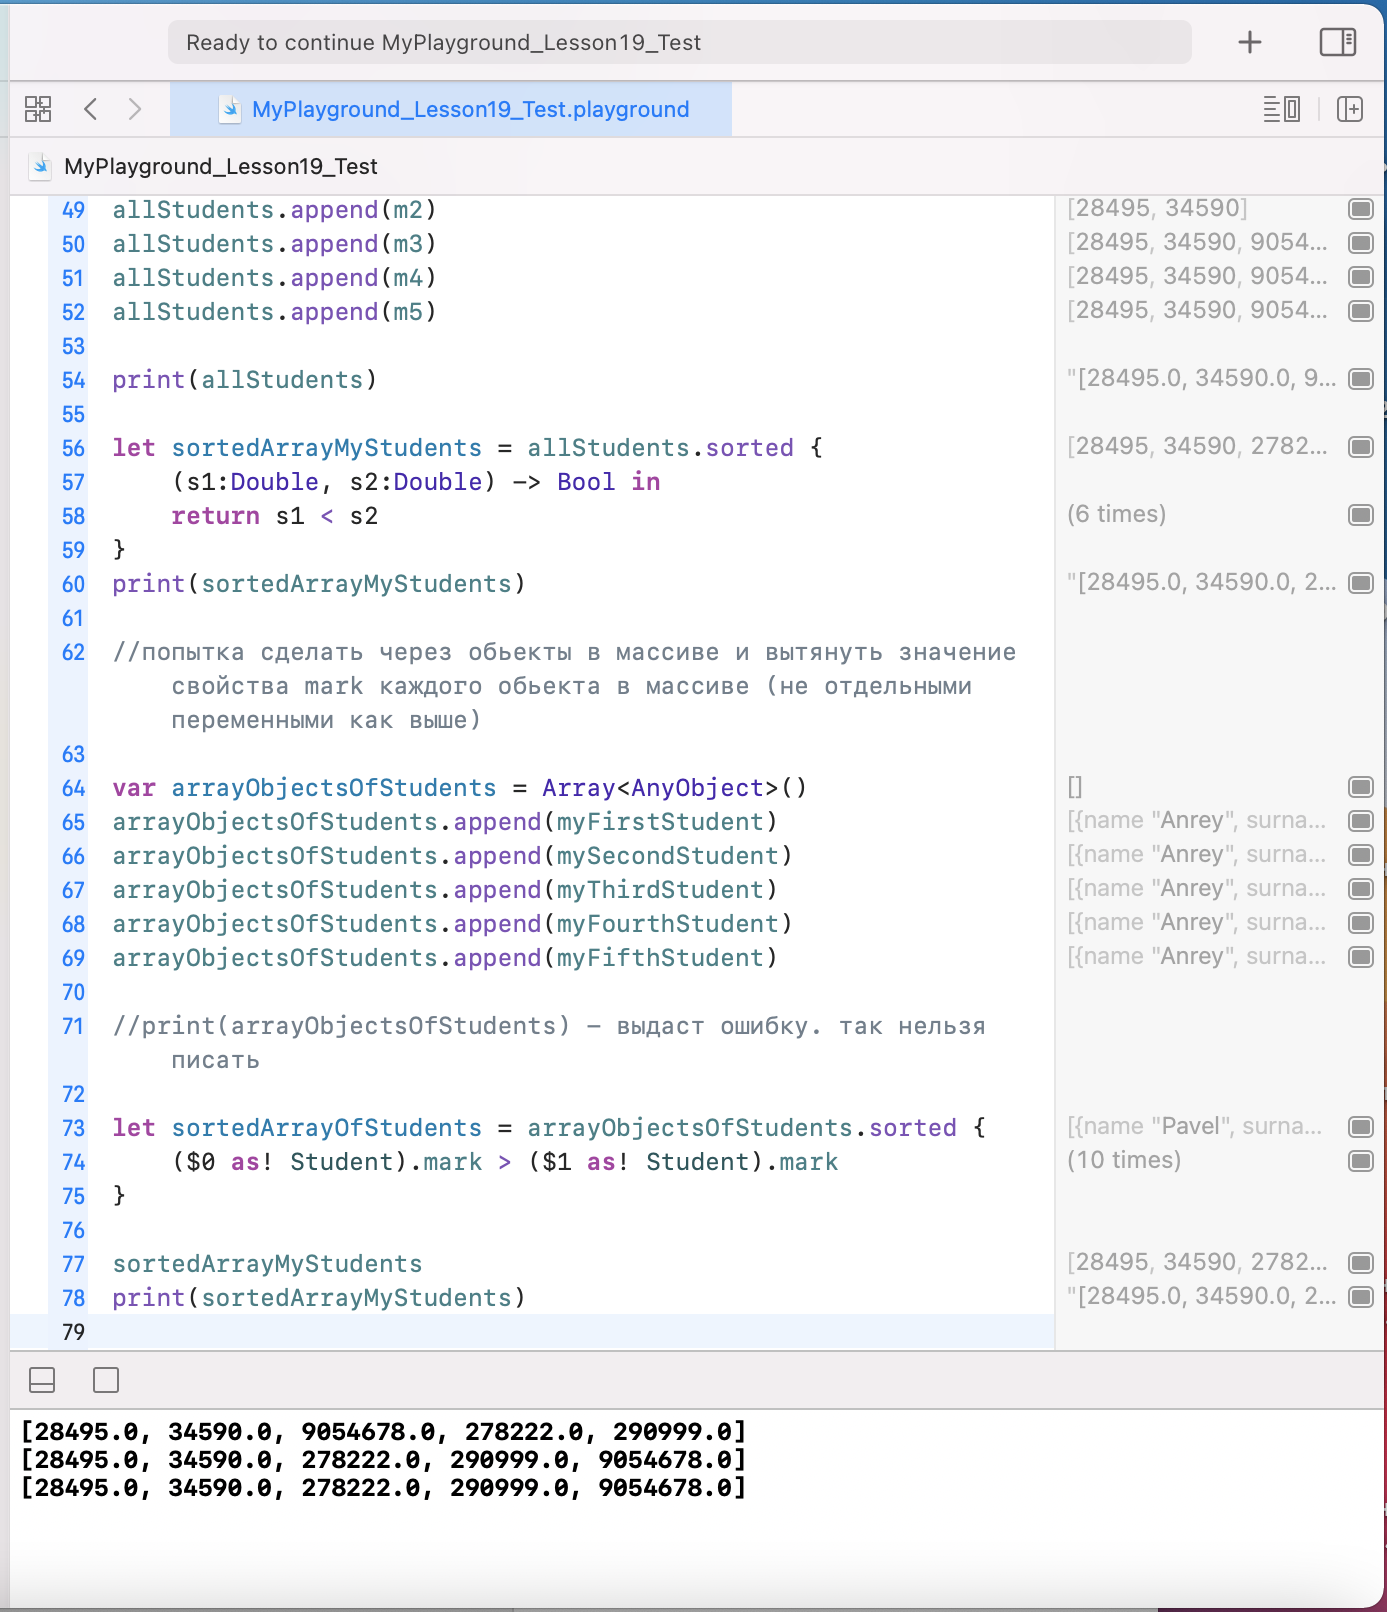This screenshot has width=1387, height=1612.
Task: Click 'sorted' keyword on line 56
Action: pos(750,448)
